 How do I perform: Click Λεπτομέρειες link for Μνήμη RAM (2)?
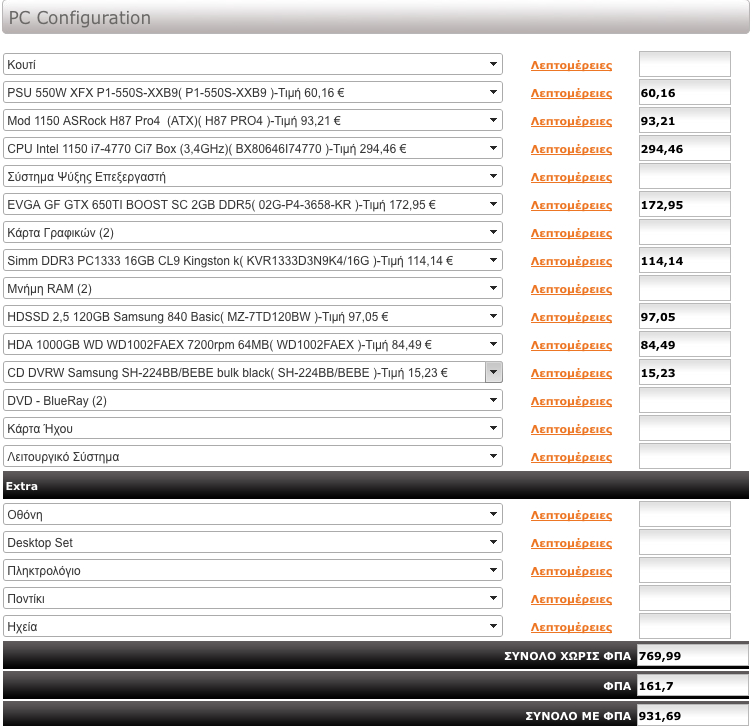(571, 289)
